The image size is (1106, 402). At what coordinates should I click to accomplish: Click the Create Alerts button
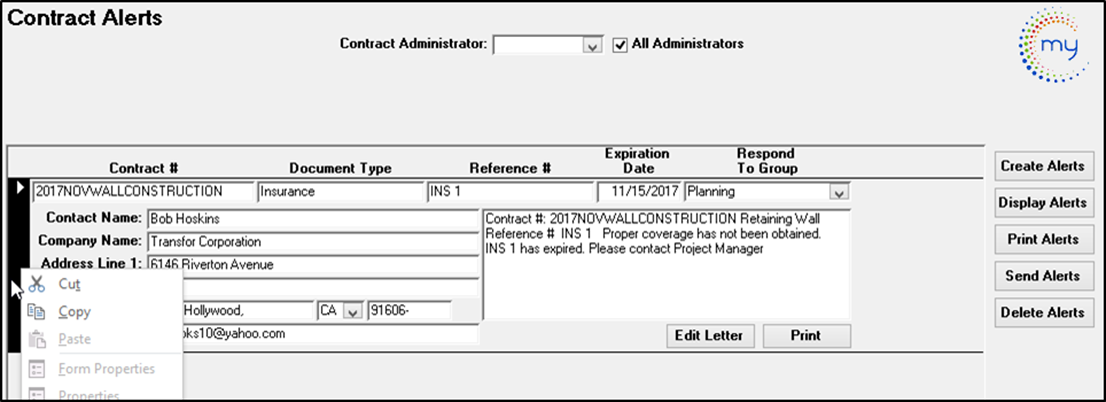1042,166
